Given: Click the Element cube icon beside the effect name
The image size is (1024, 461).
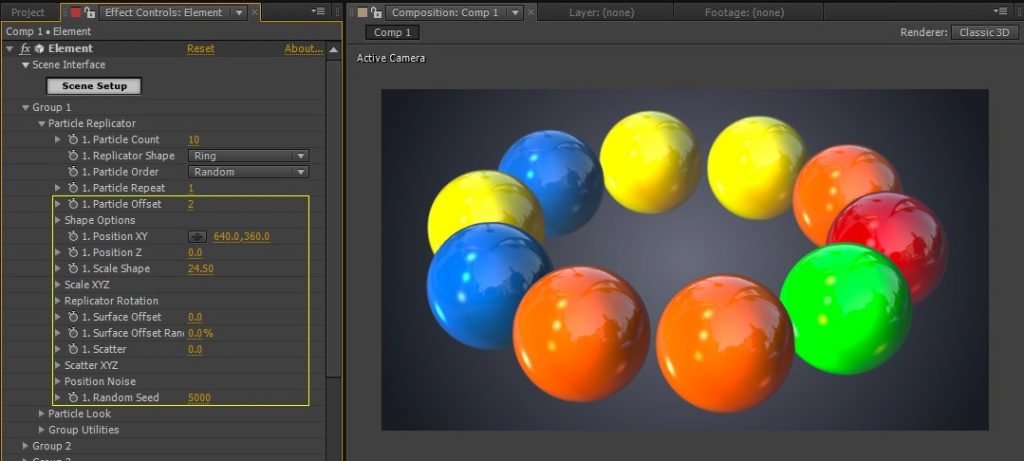Looking at the screenshot, I should [x=39, y=49].
